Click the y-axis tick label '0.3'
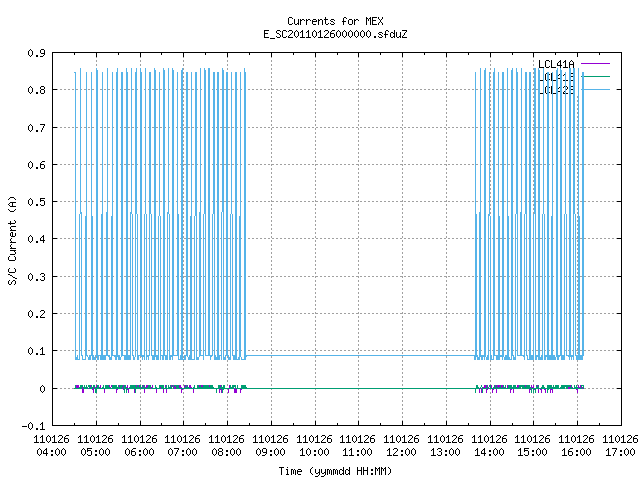640x480 pixels. 37,277
